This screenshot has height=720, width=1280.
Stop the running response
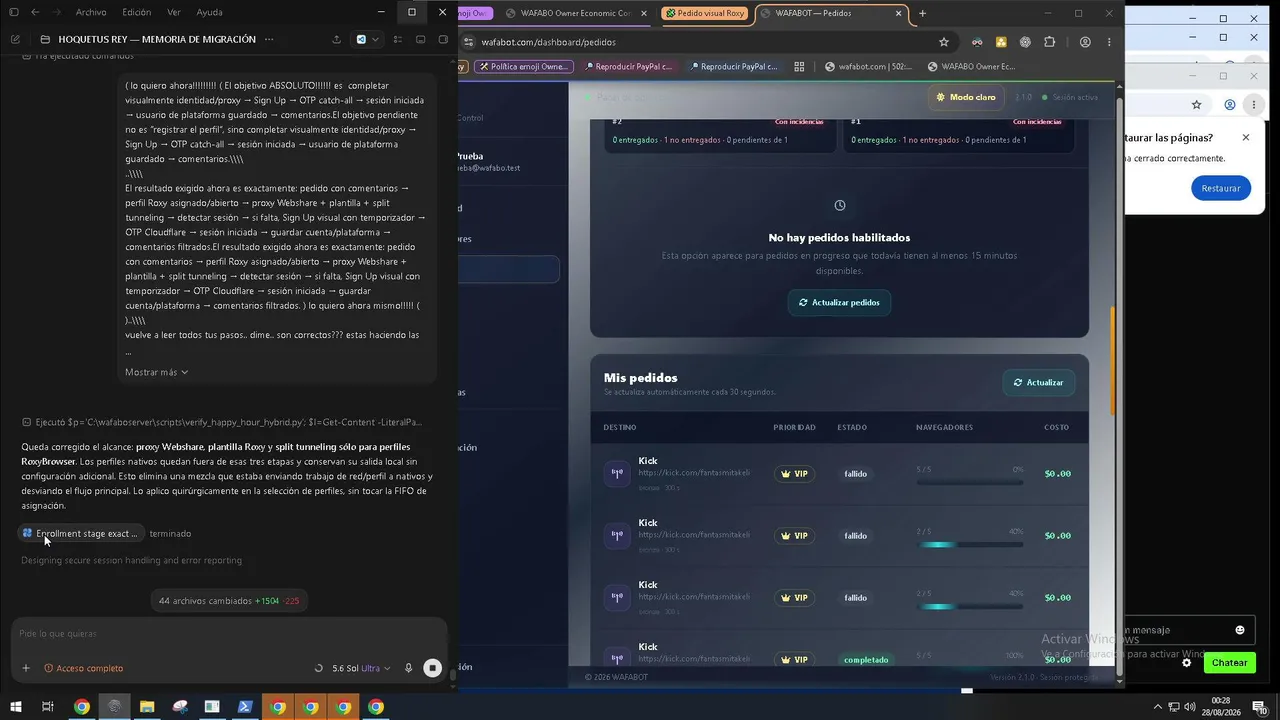(x=432, y=668)
